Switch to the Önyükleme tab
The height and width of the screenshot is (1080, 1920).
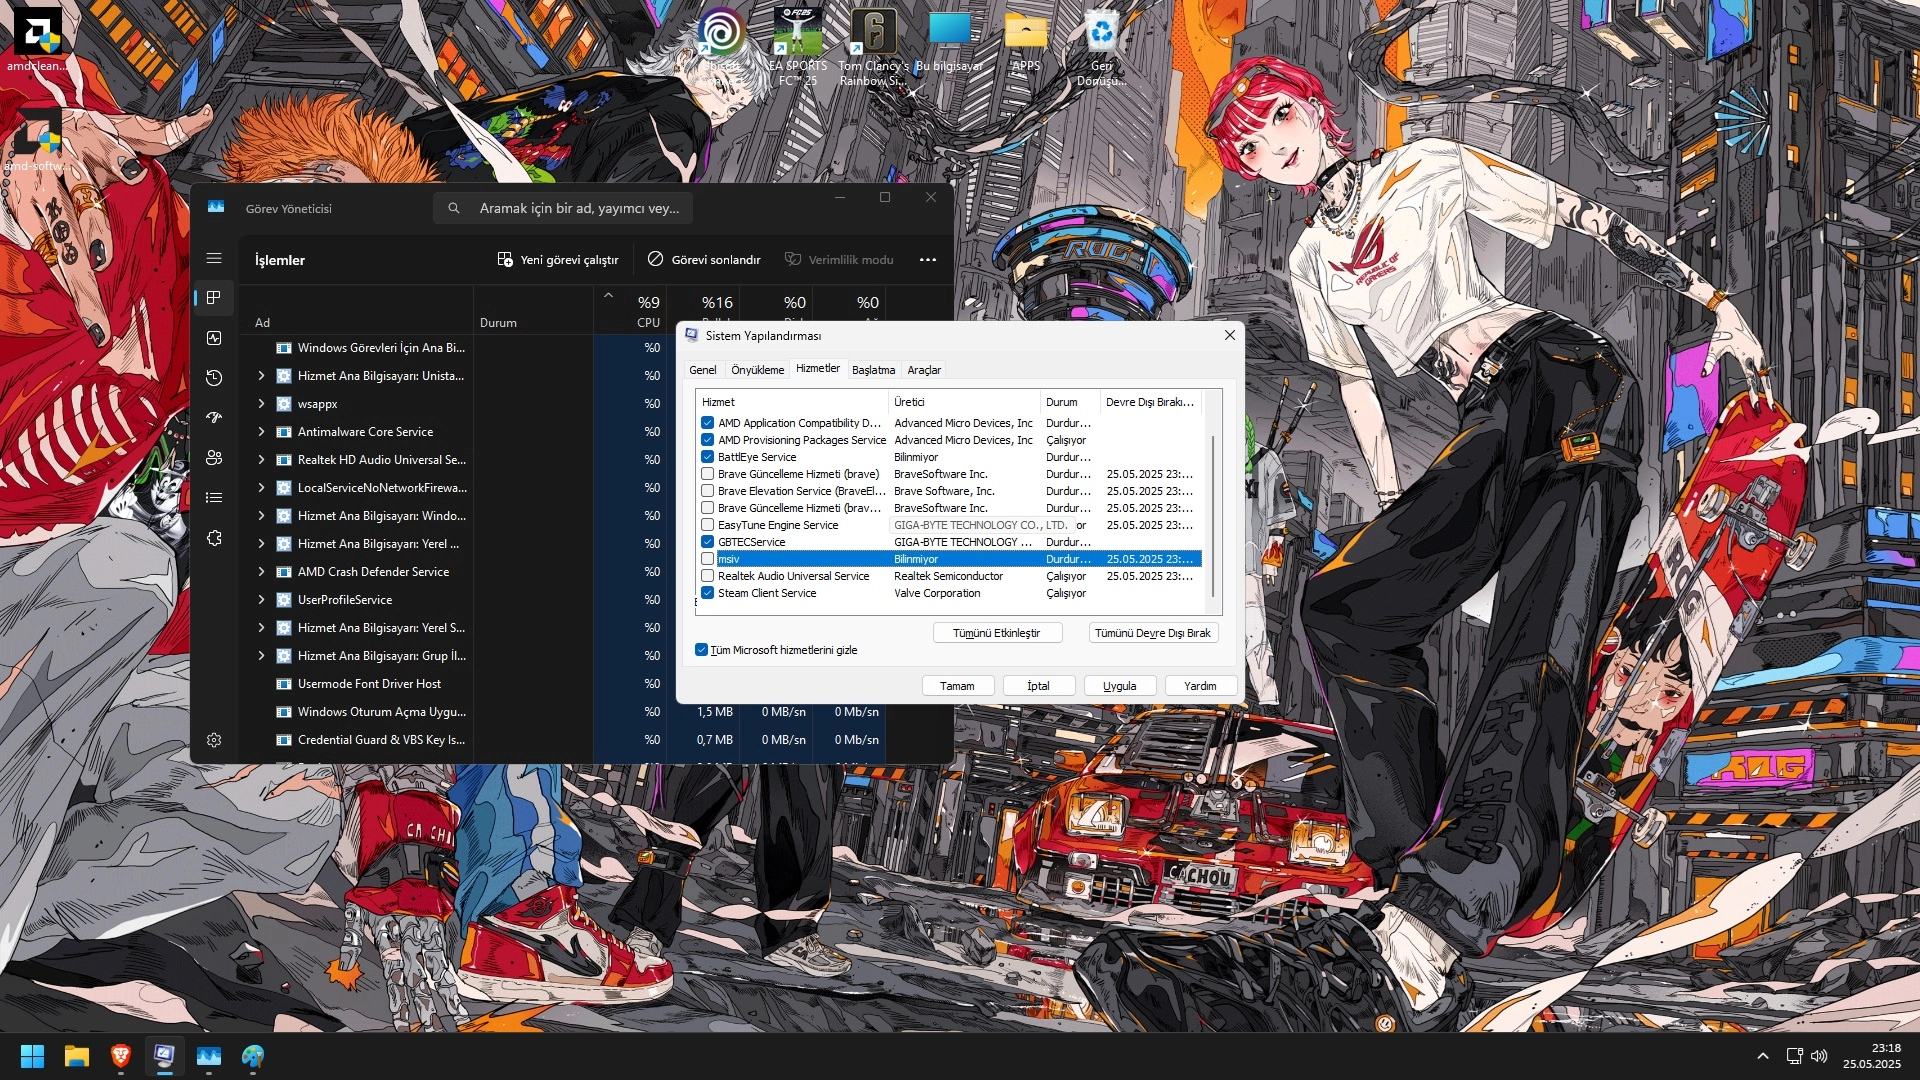[x=758, y=370]
